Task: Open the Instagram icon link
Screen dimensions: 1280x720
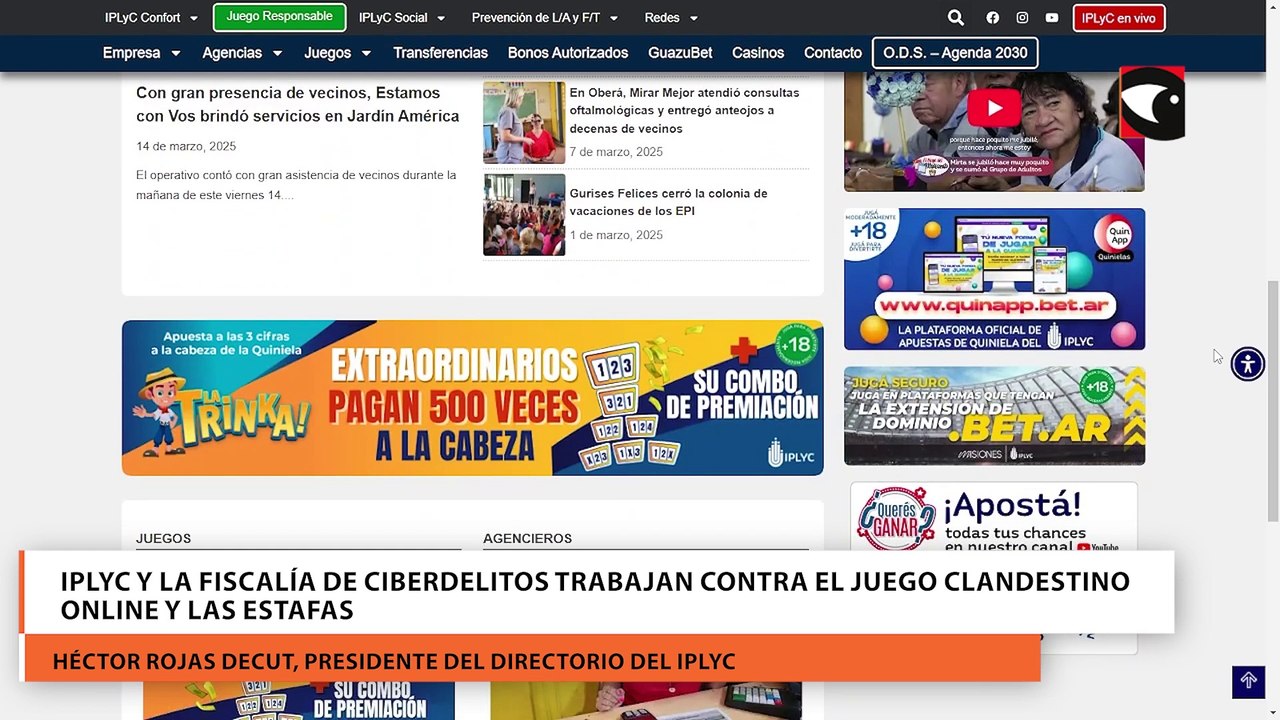Action: click(1022, 18)
